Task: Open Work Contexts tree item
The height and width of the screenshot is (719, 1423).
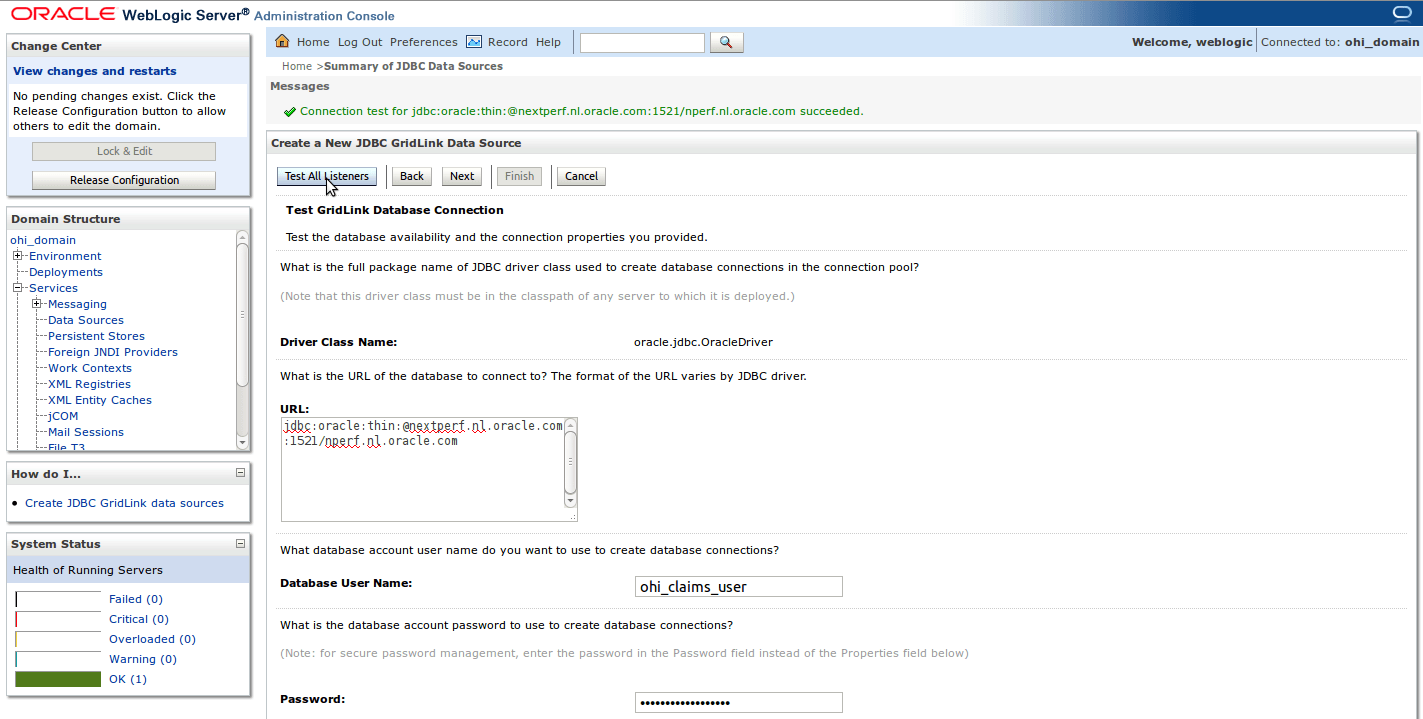Action: [90, 368]
